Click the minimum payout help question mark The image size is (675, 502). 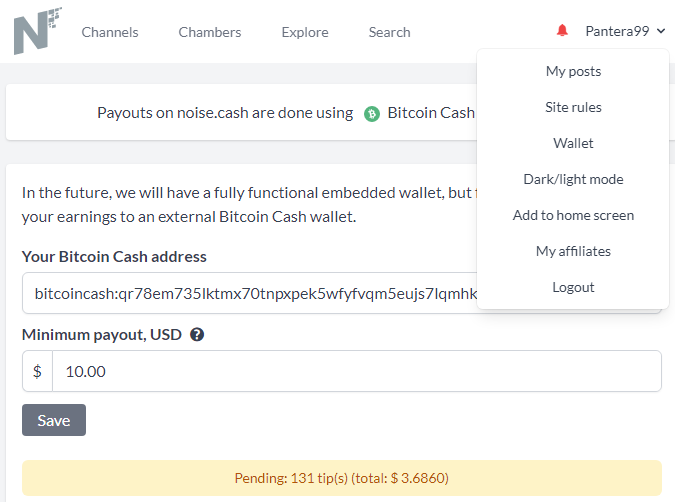click(x=197, y=335)
